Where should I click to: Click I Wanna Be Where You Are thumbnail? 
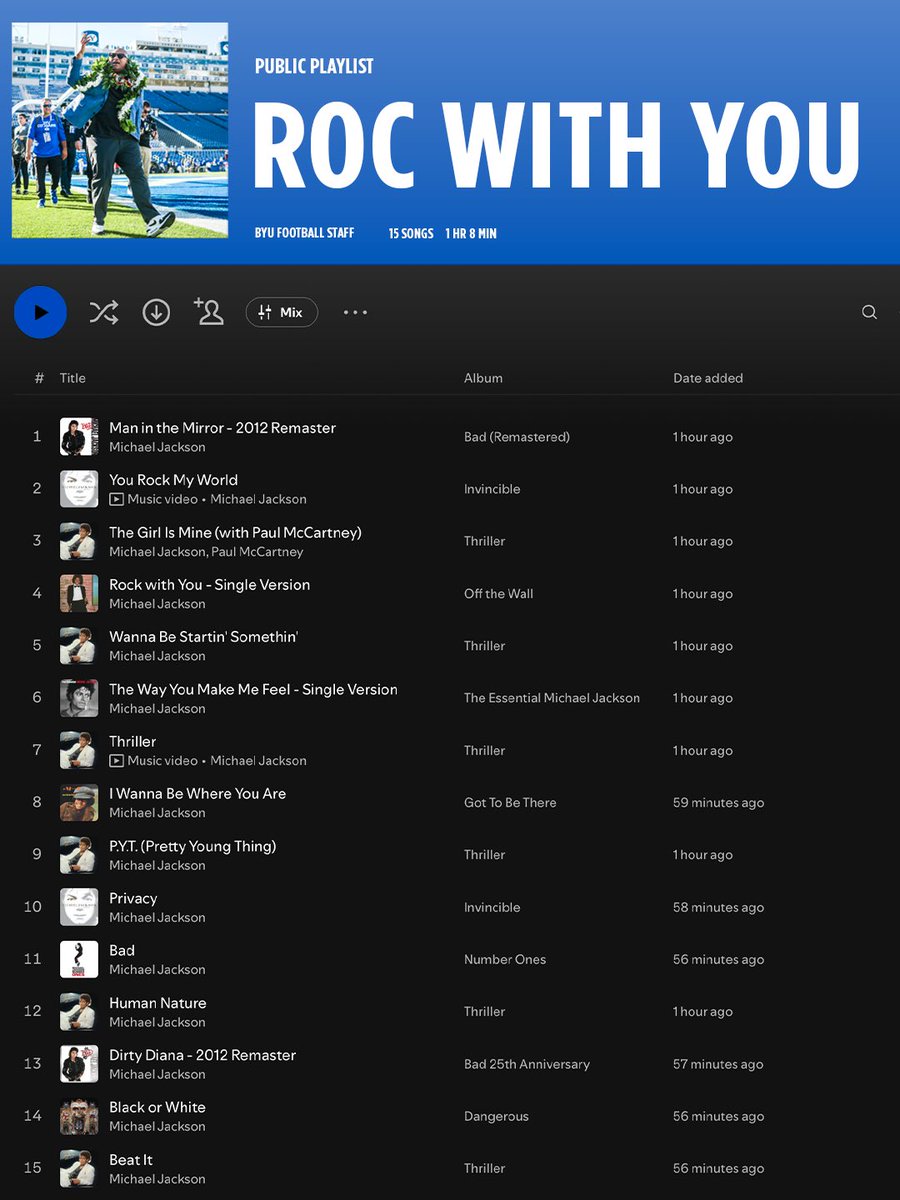coord(79,803)
